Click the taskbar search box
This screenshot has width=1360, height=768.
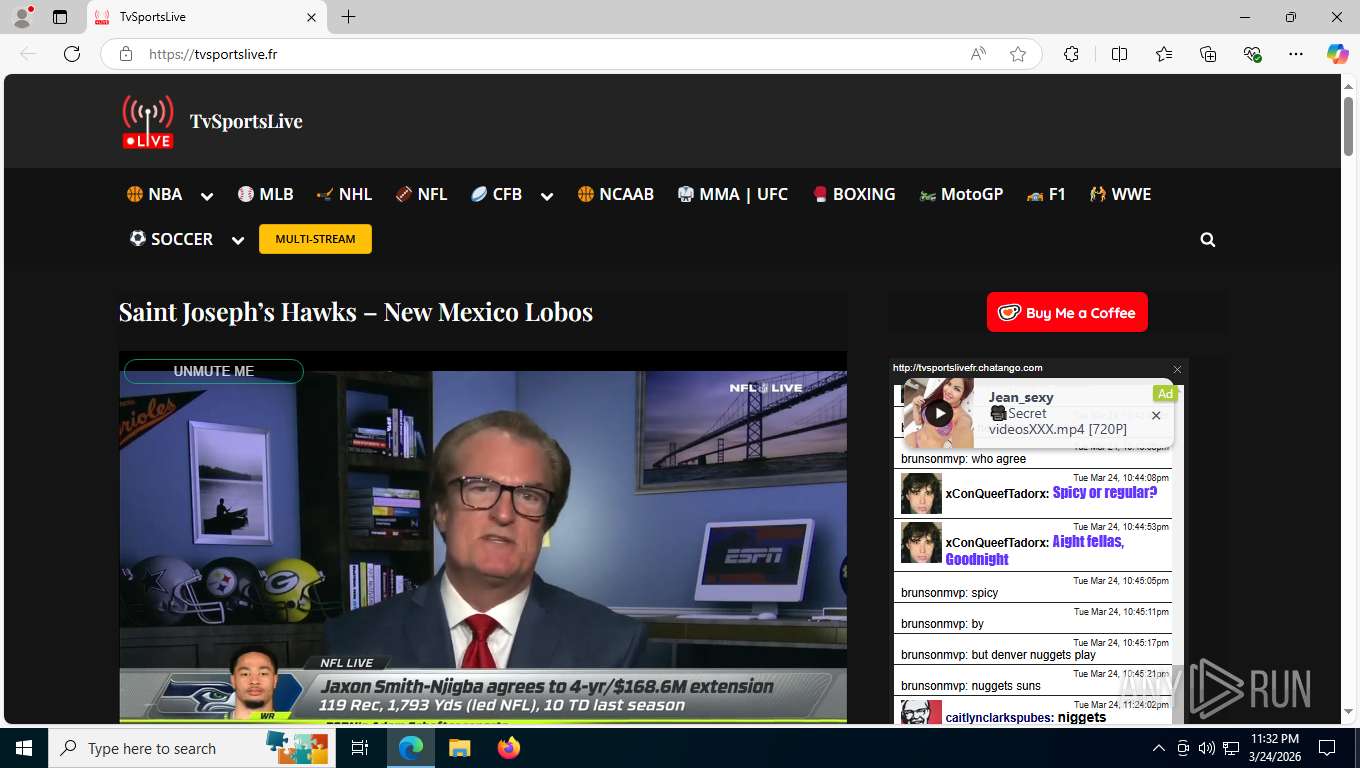click(192, 748)
